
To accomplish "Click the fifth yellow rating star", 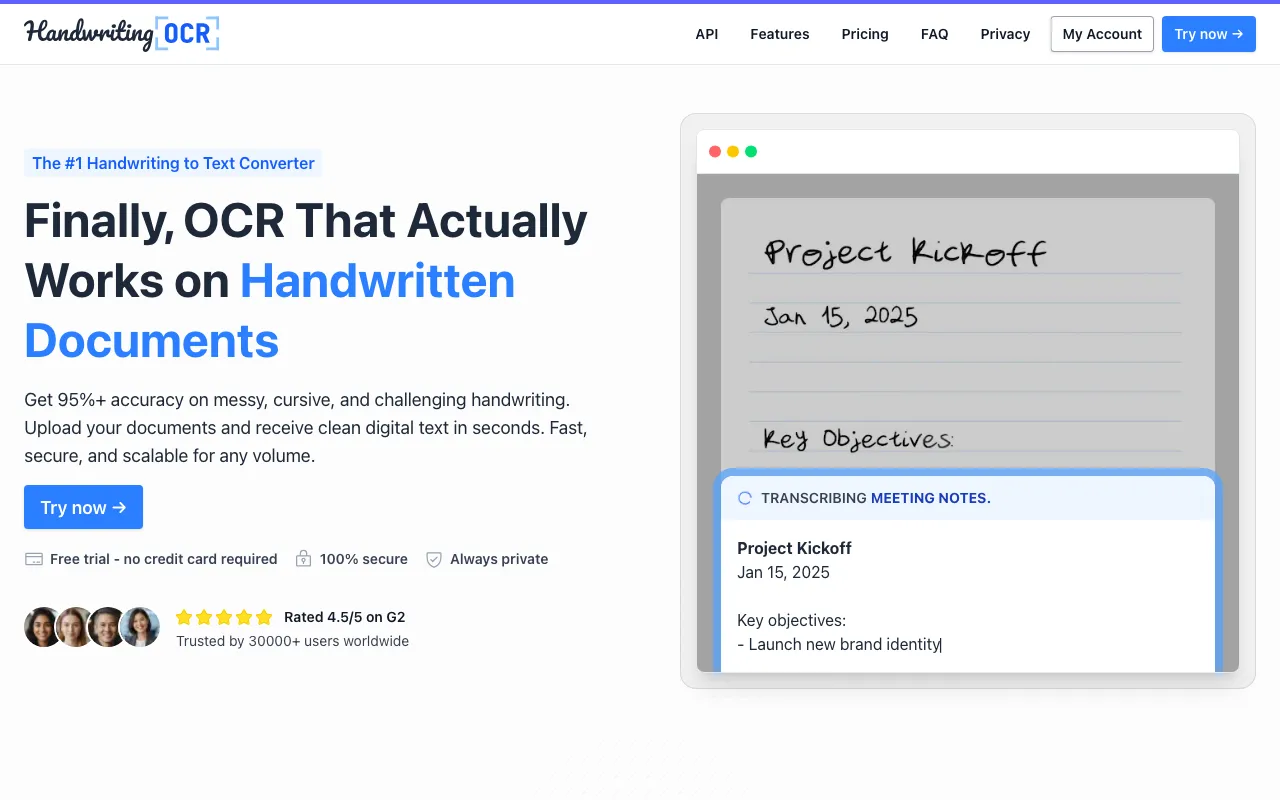I will click(x=264, y=617).
